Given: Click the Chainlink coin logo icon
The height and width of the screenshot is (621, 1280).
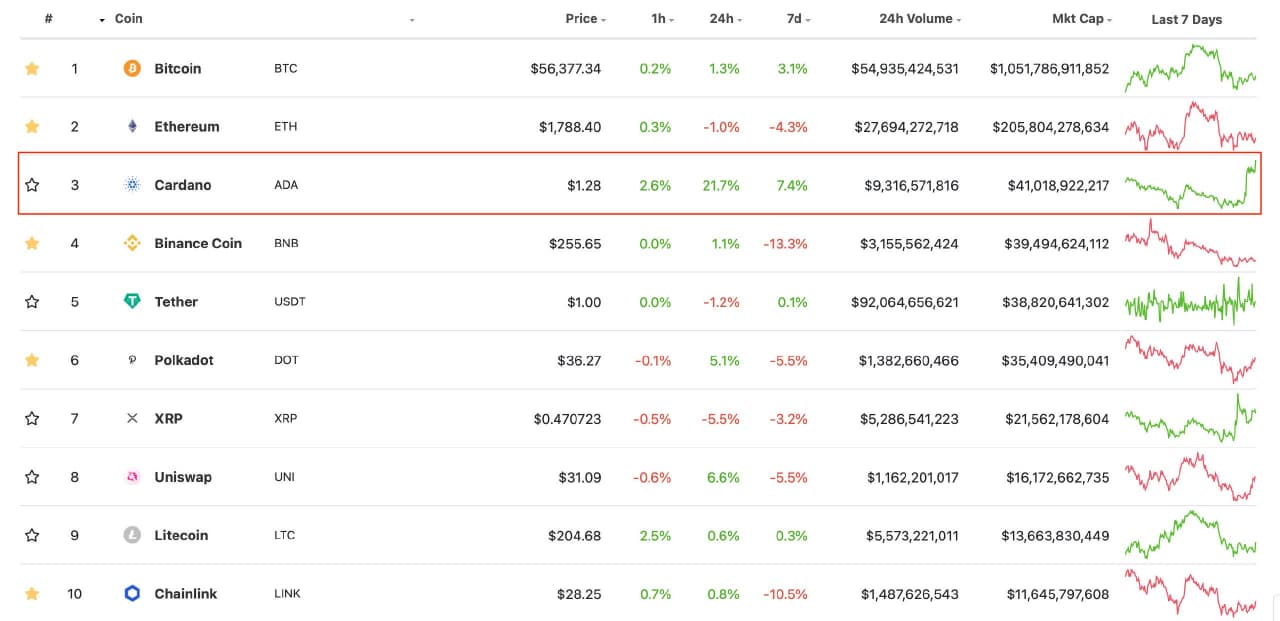Looking at the screenshot, I should pyautogui.click(x=132, y=593).
